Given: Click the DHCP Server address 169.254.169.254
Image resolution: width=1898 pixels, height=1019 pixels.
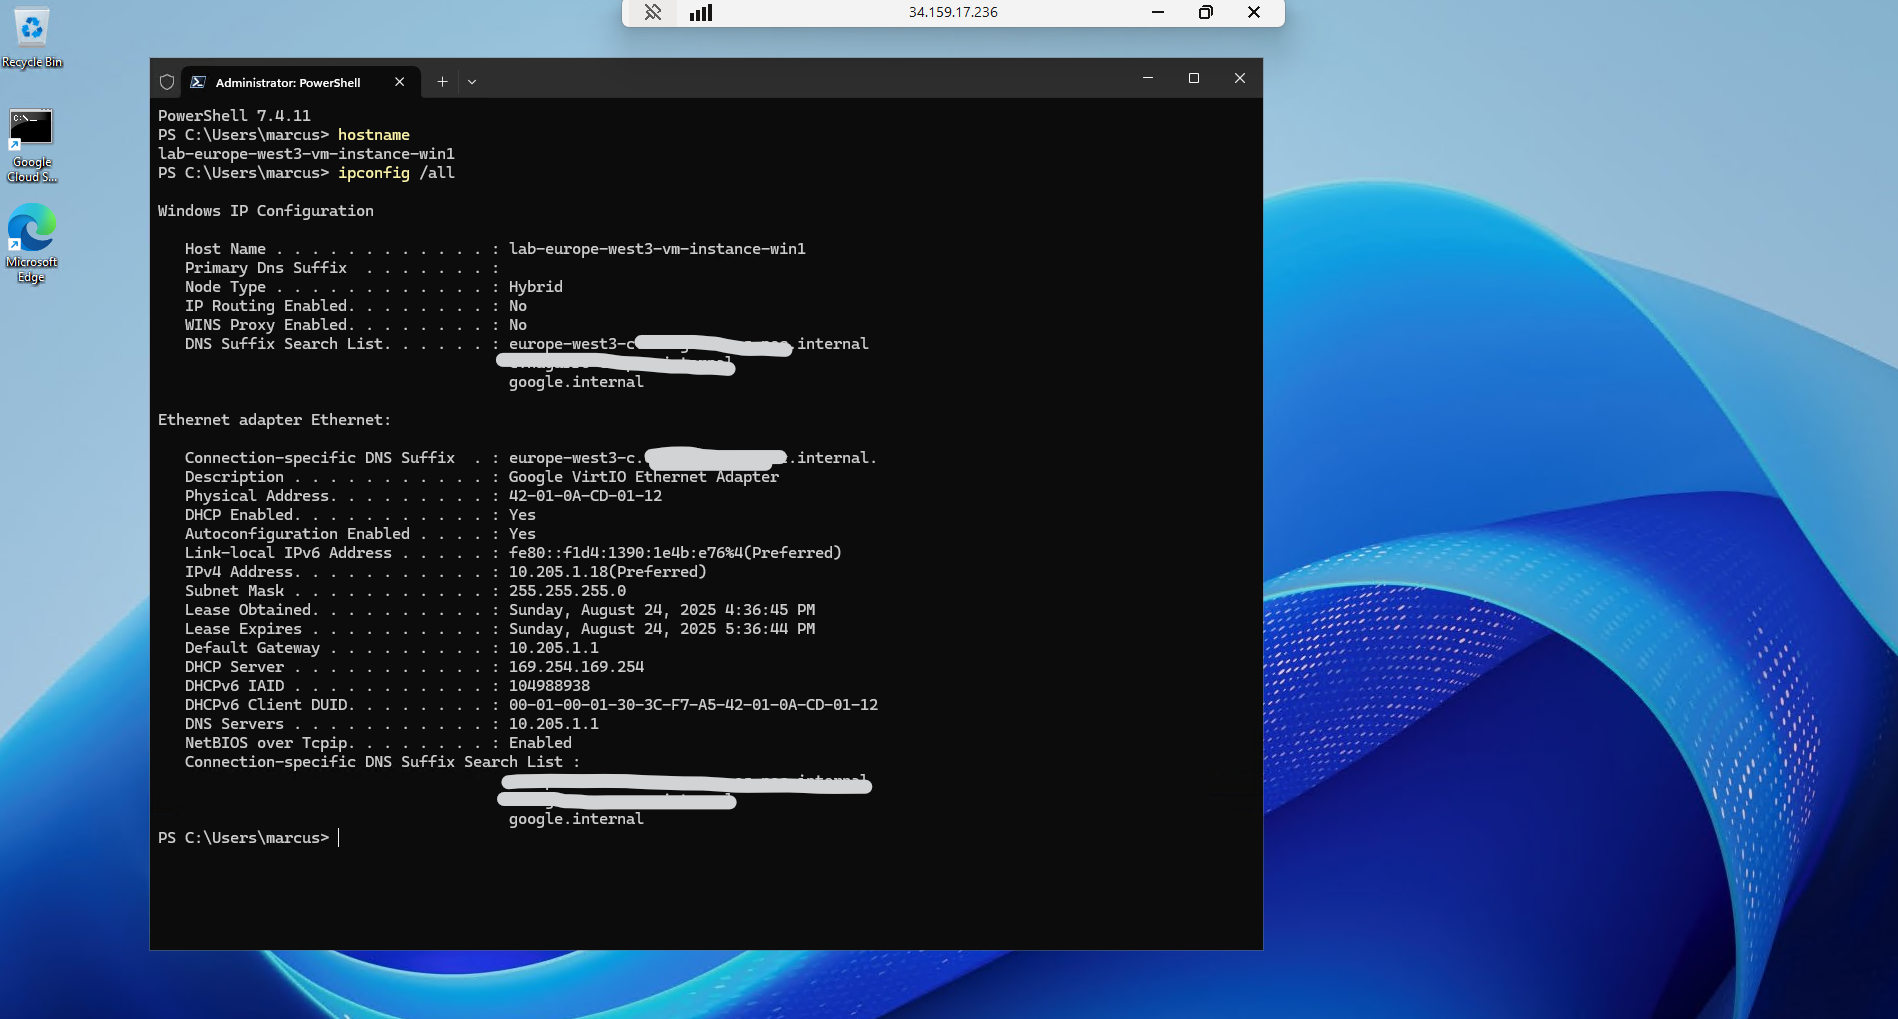Looking at the screenshot, I should 576,667.
